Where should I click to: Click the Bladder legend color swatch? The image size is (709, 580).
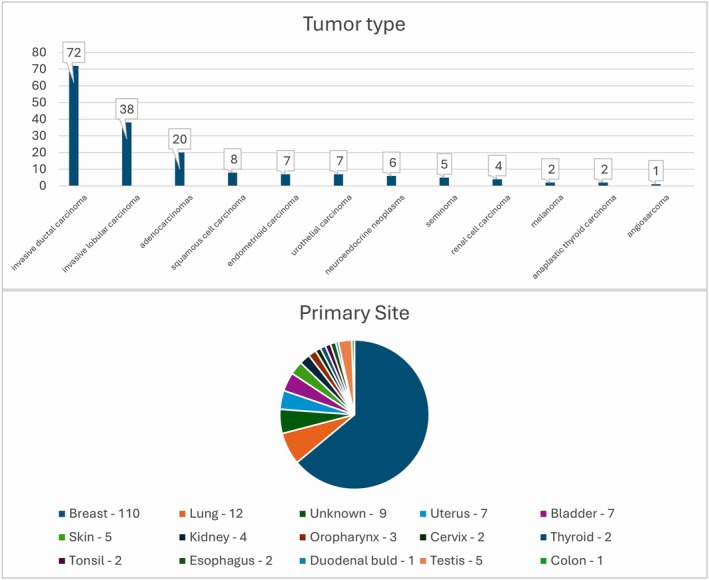tap(544, 514)
